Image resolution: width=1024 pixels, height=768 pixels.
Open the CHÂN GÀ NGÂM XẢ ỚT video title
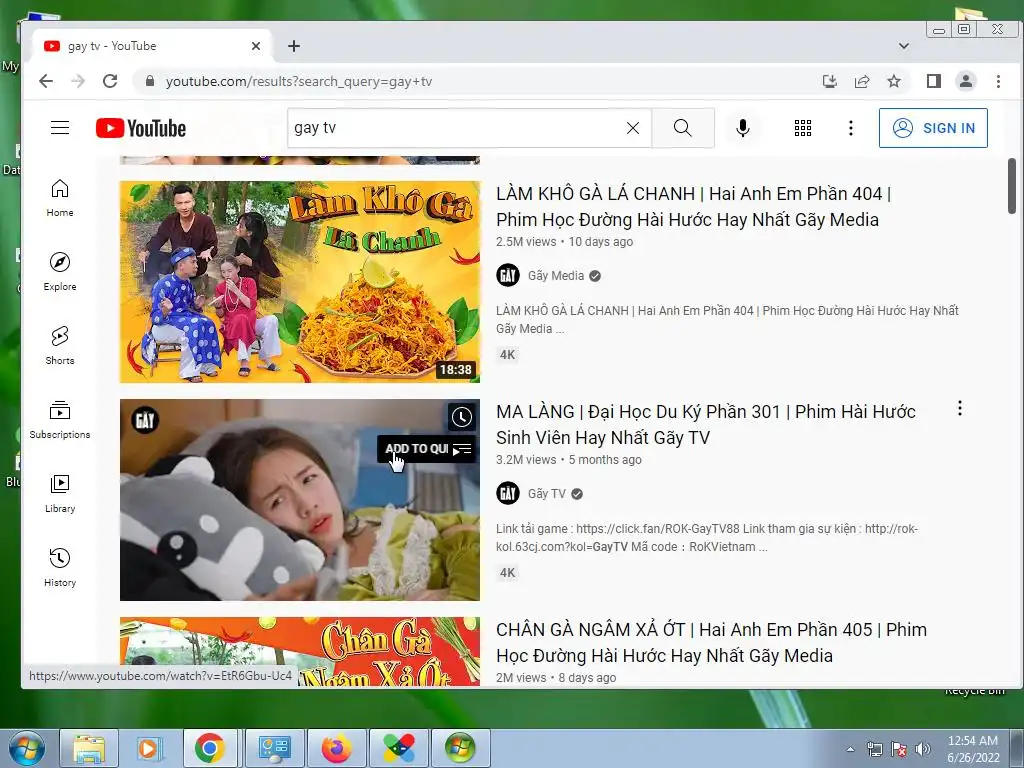[711, 643]
